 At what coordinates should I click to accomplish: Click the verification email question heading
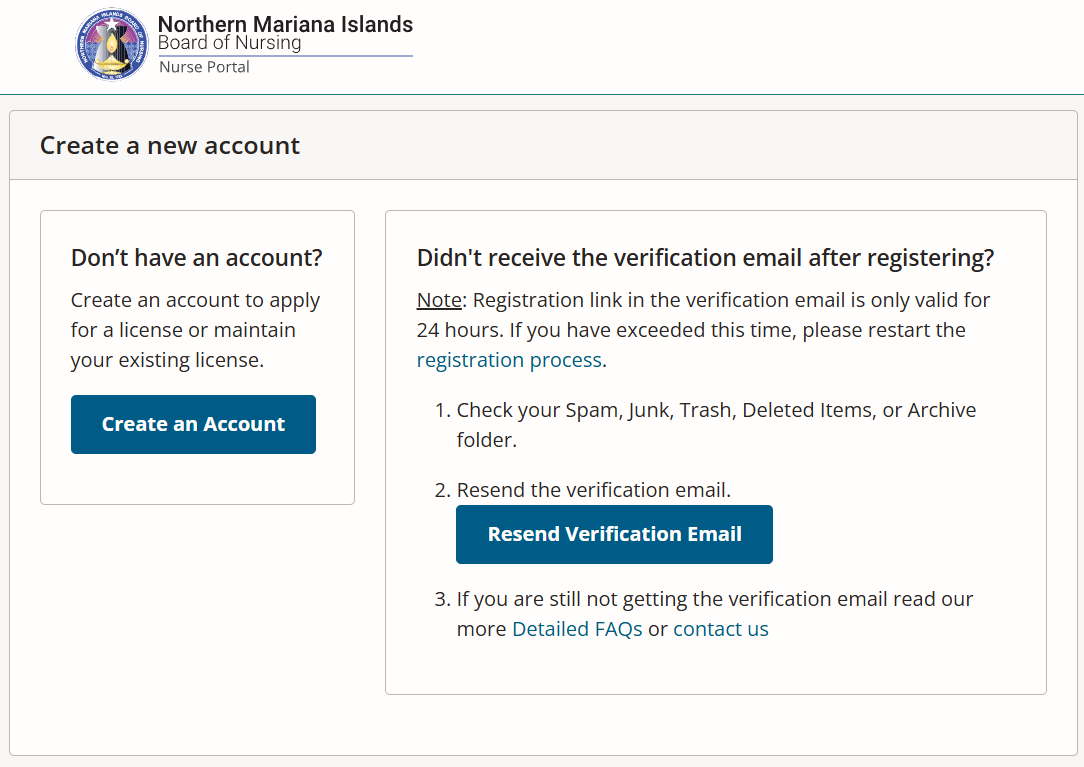pyautogui.click(x=705, y=257)
